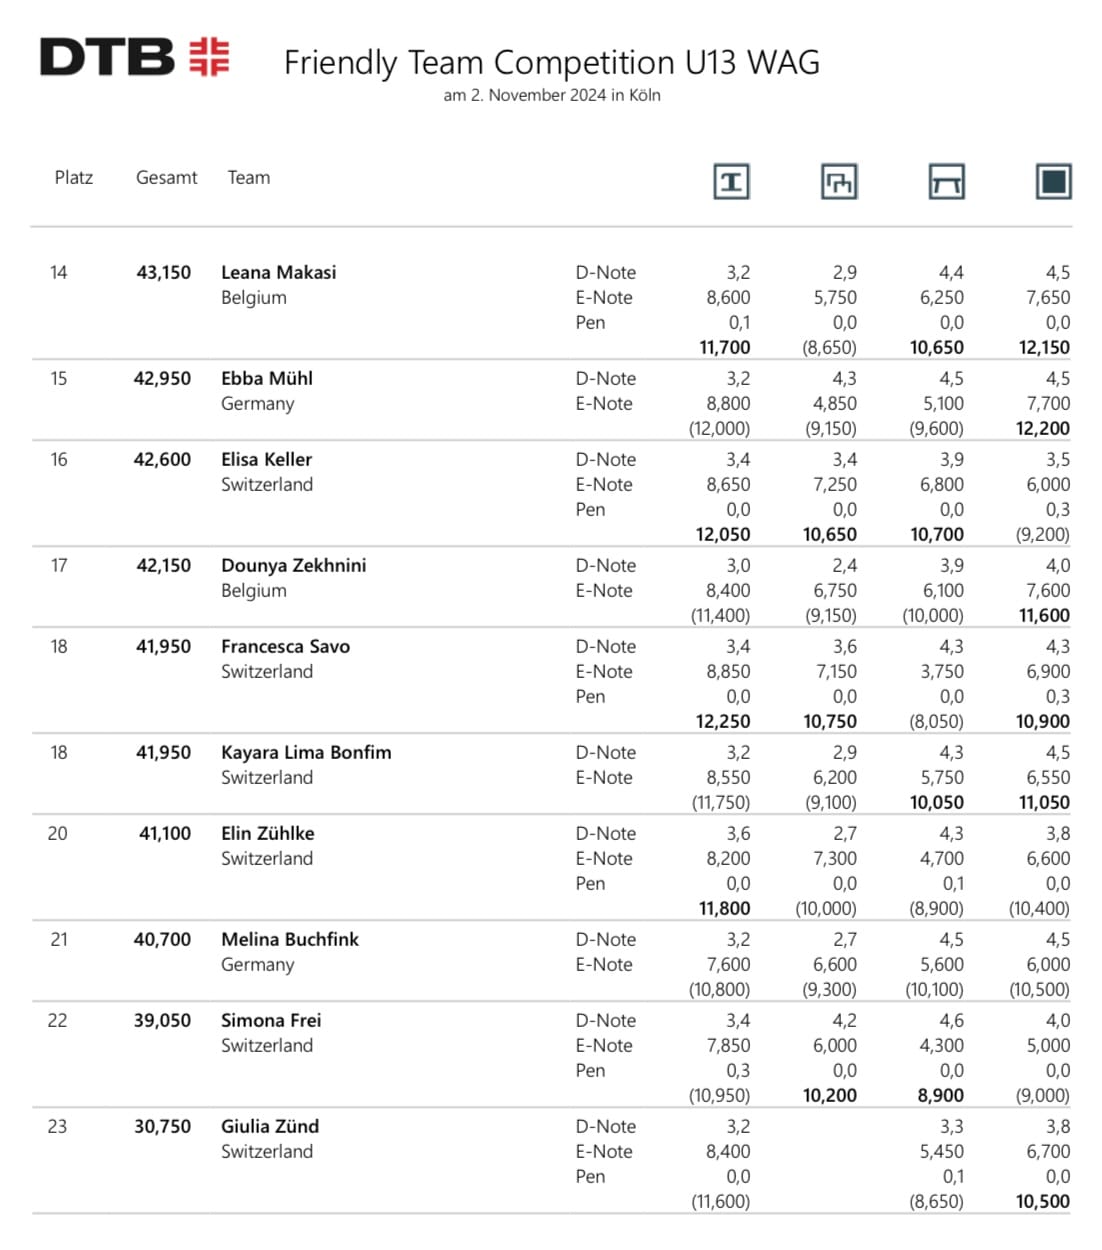The height and width of the screenshot is (1250, 1102).
Task: Select the floor exercise apparatus icon
Action: pos(1053,181)
